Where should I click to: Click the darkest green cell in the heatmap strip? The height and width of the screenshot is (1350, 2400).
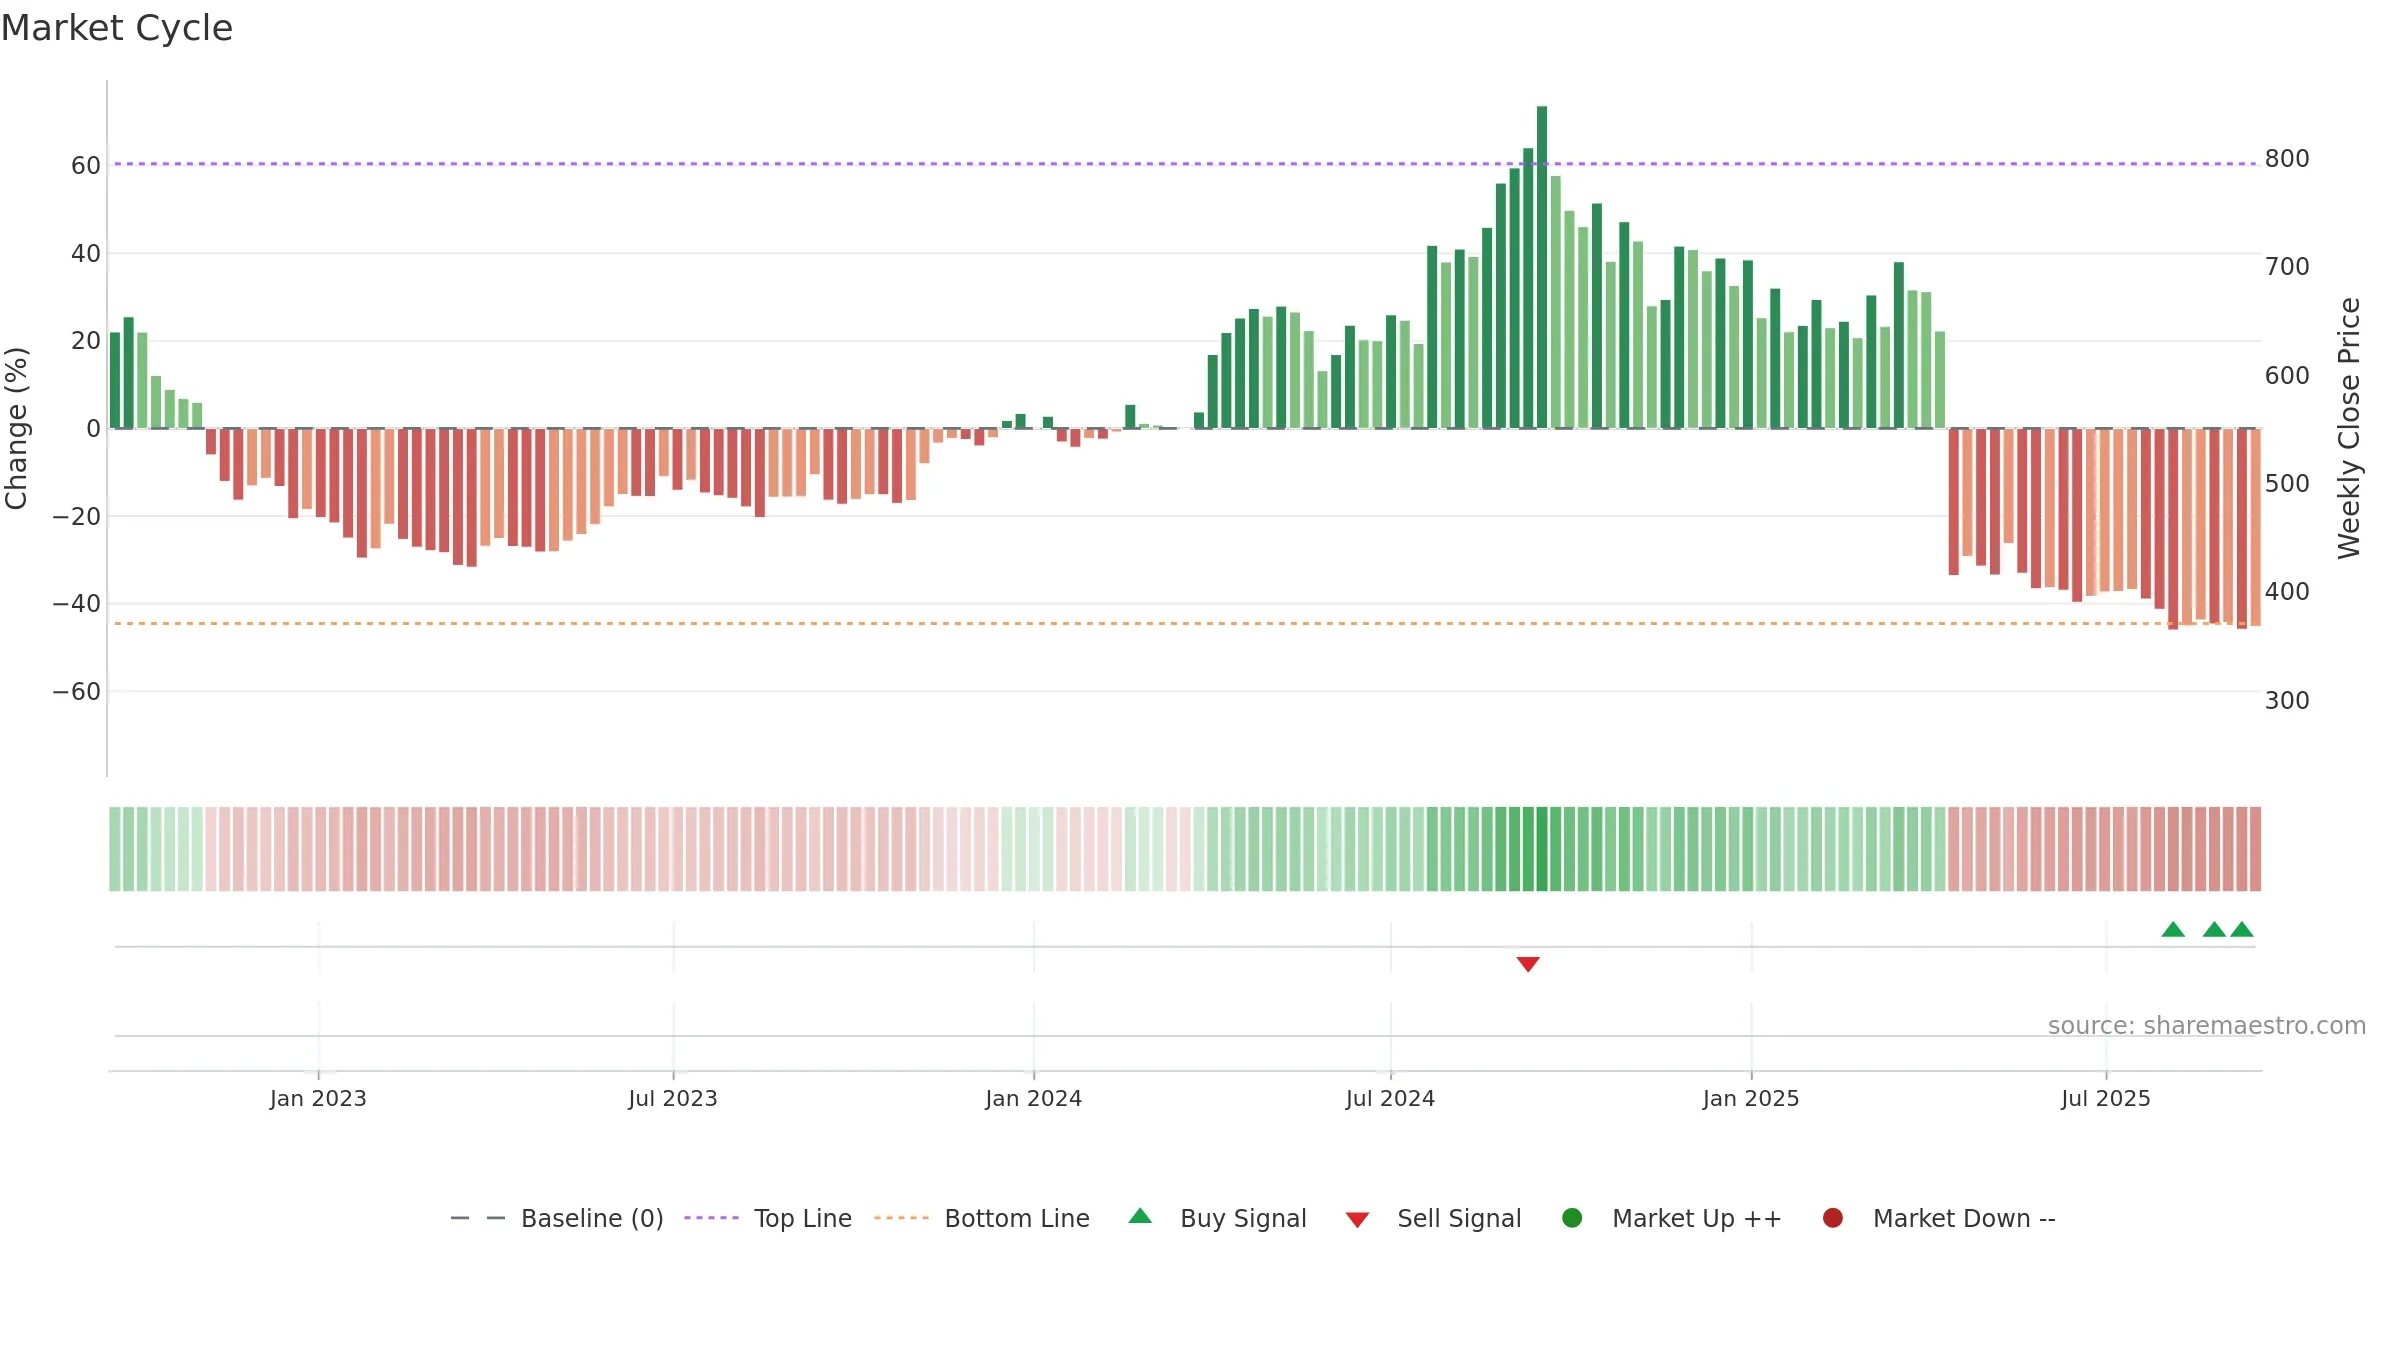1542,849
